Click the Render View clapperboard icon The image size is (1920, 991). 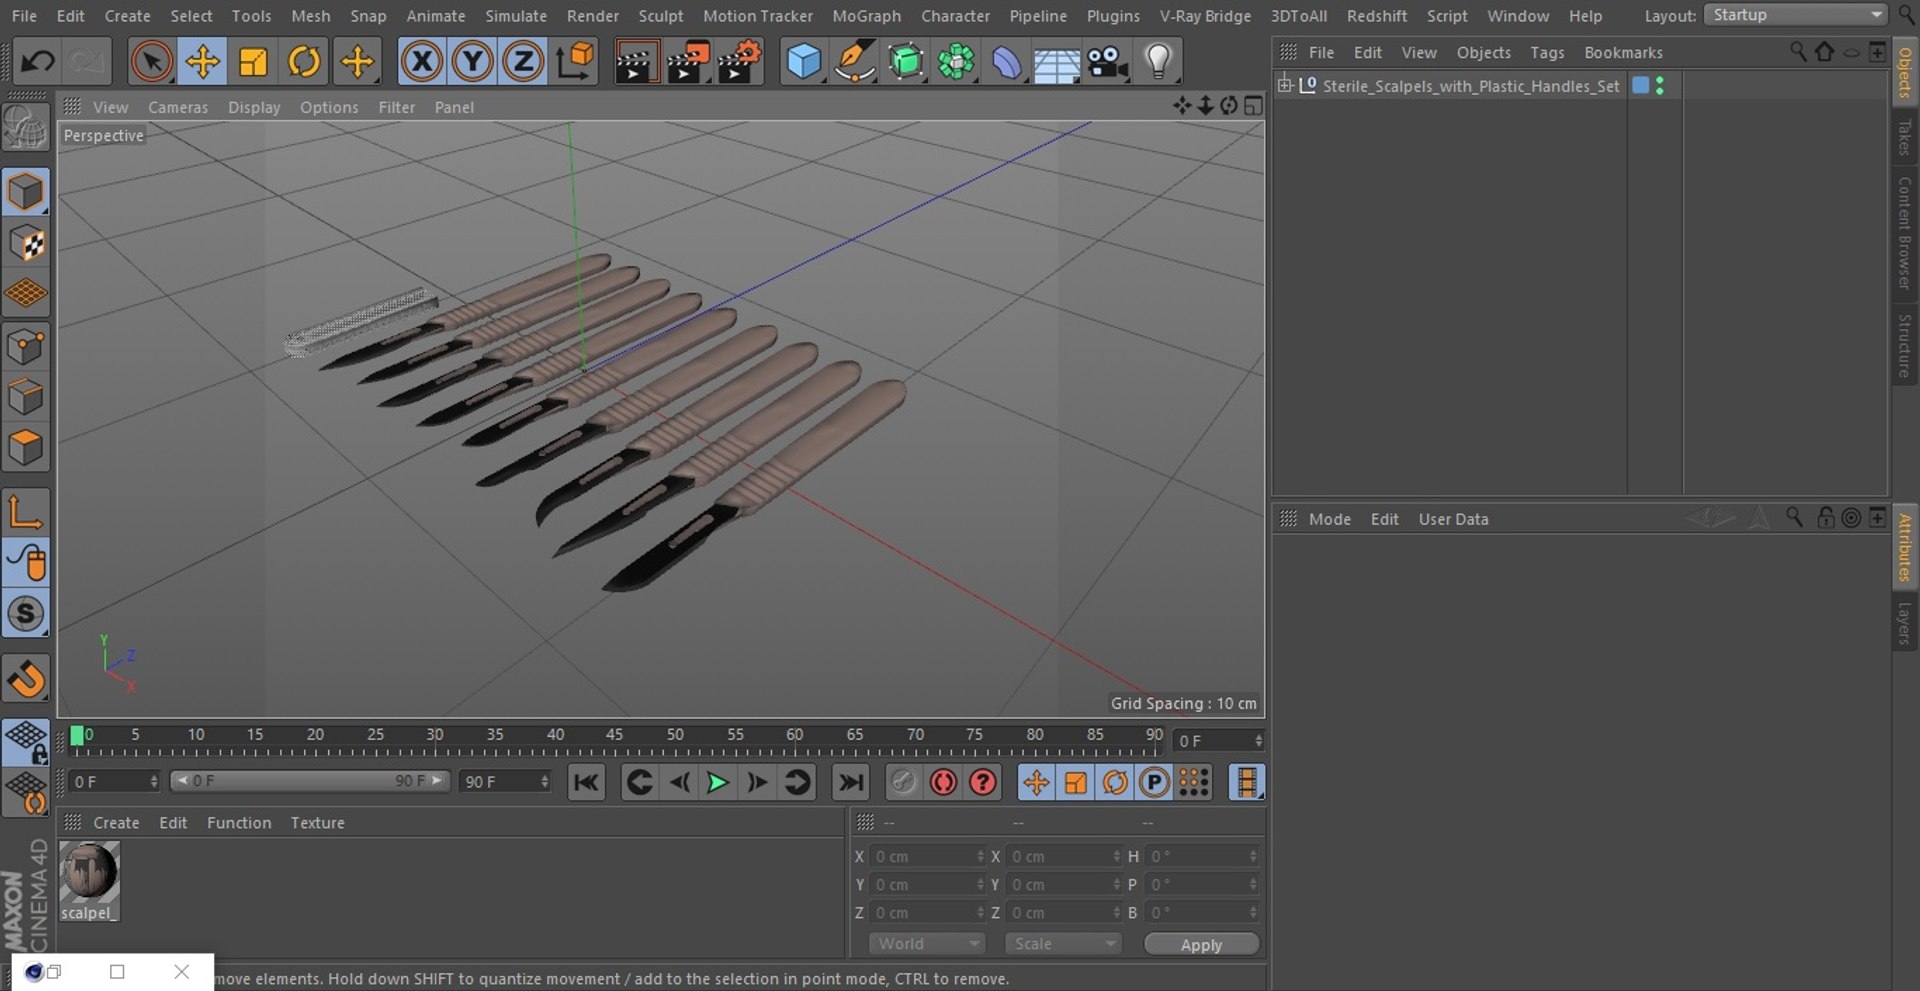[636, 62]
